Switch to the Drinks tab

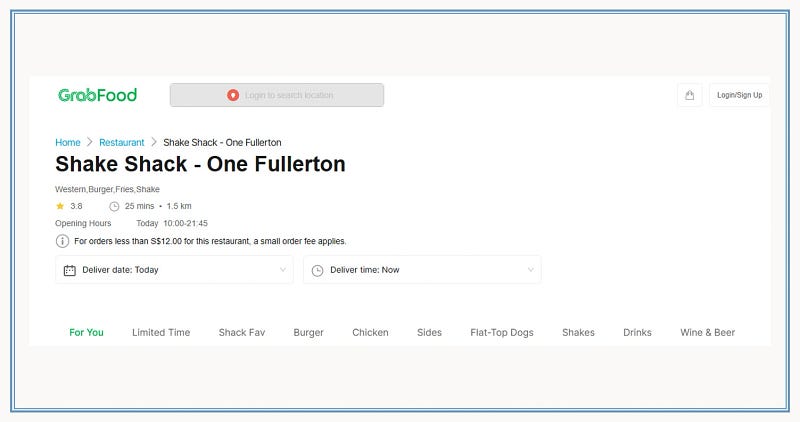point(637,332)
